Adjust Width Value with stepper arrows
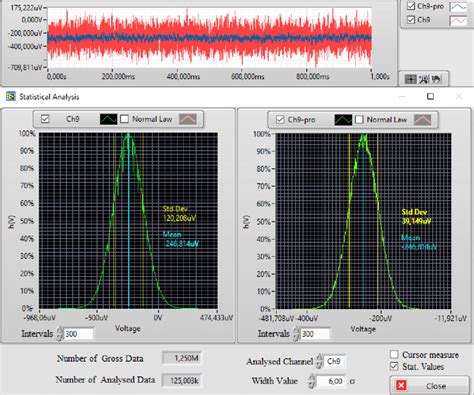 [312, 381]
